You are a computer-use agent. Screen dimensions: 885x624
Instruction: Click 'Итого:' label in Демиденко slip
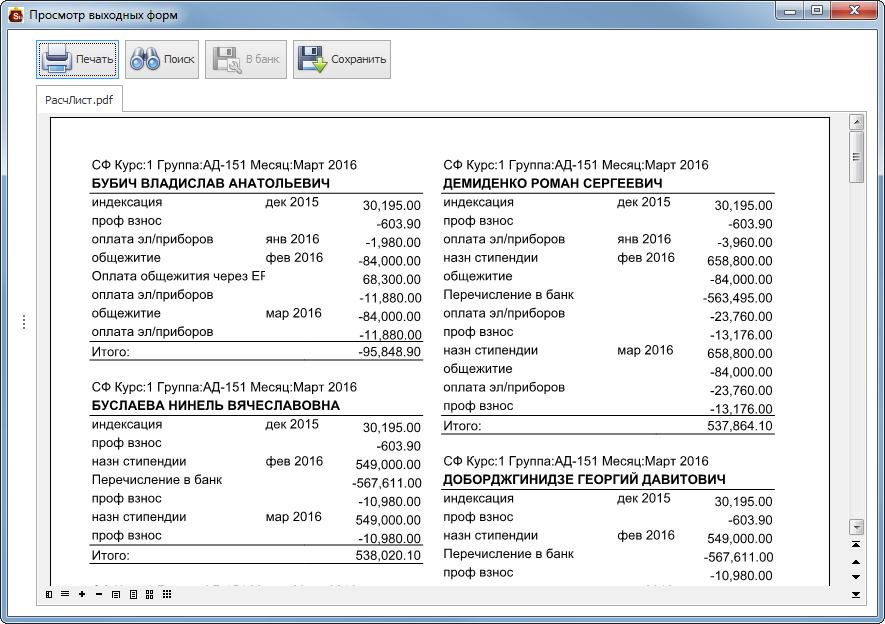(x=462, y=426)
